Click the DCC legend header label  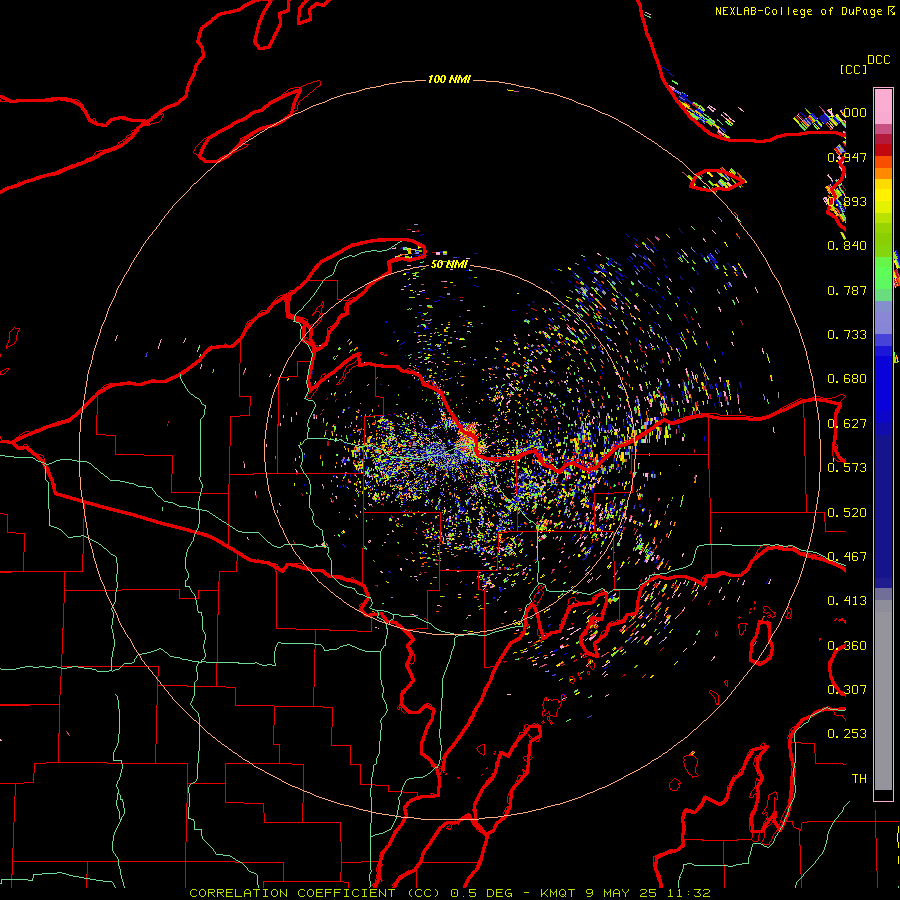879,60
